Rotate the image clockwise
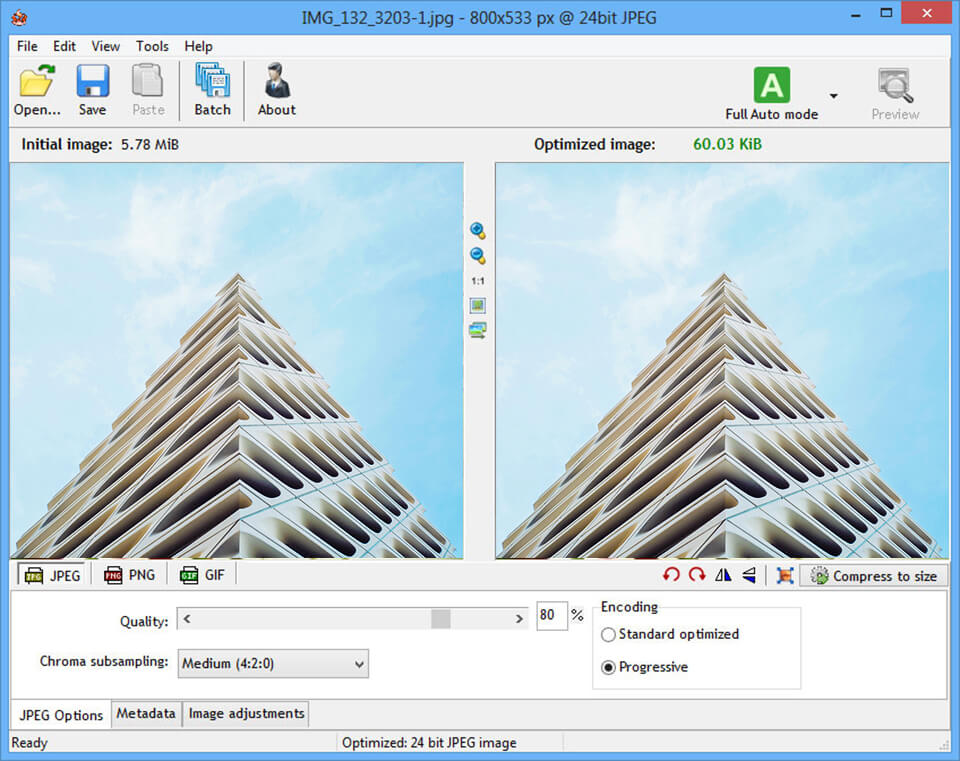 [x=697, y=575]
